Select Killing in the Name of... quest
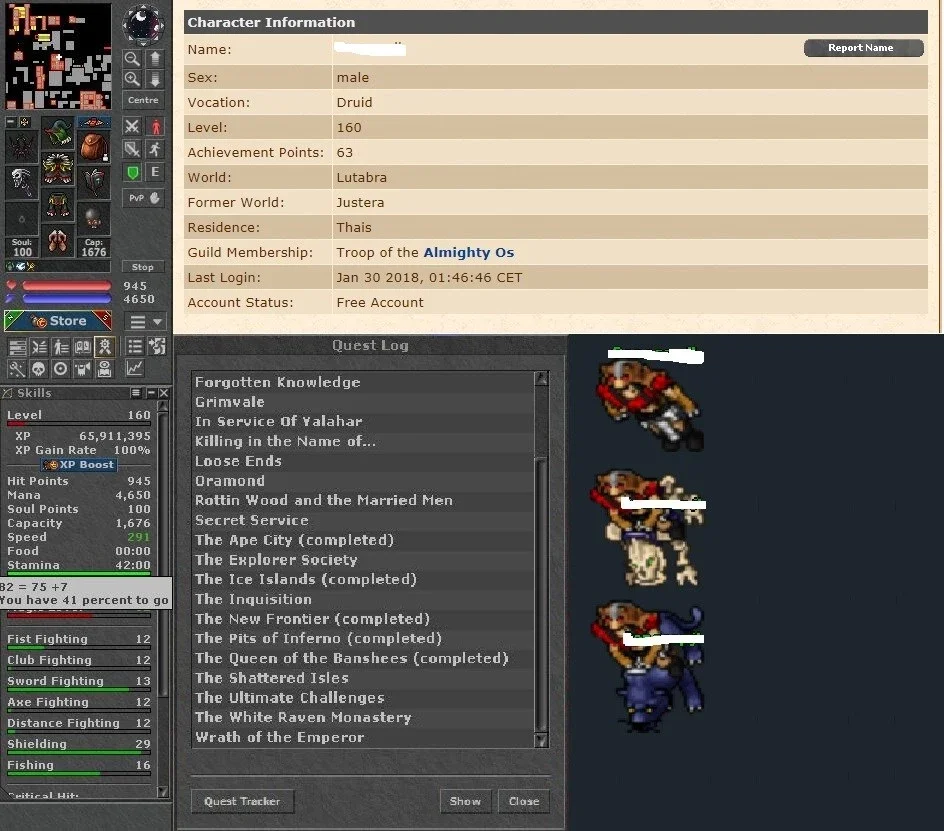Viewport: 944px width, 831px height. click(362, 441)
